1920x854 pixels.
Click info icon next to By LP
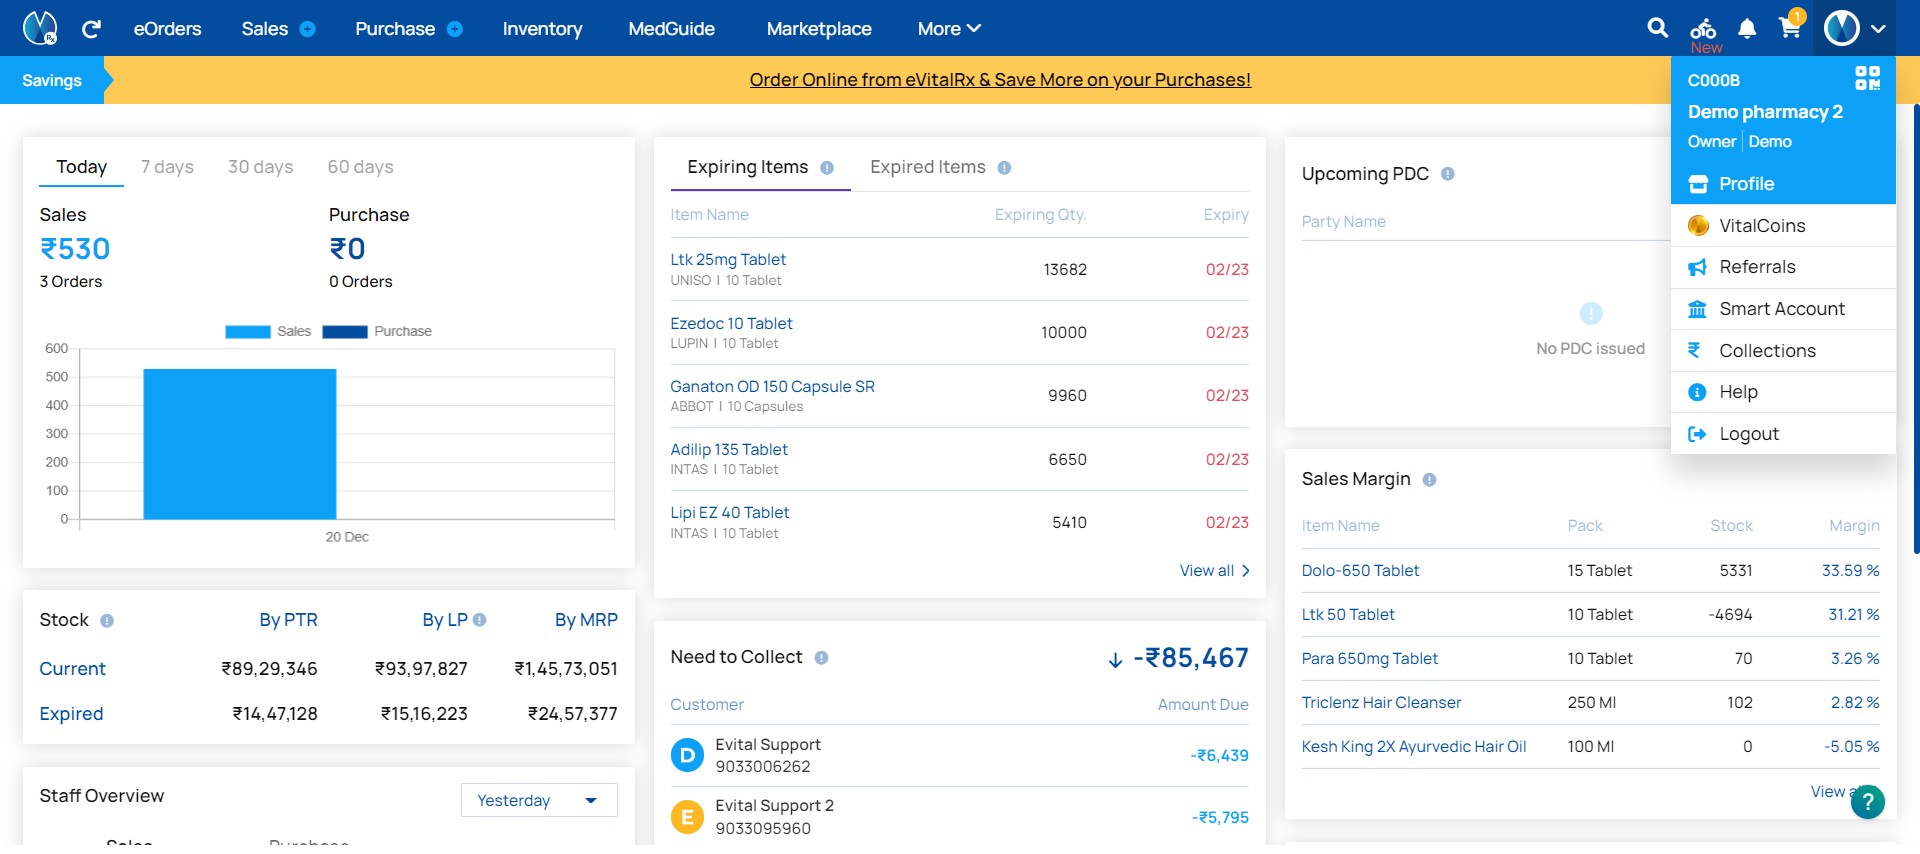pos(480,620)
